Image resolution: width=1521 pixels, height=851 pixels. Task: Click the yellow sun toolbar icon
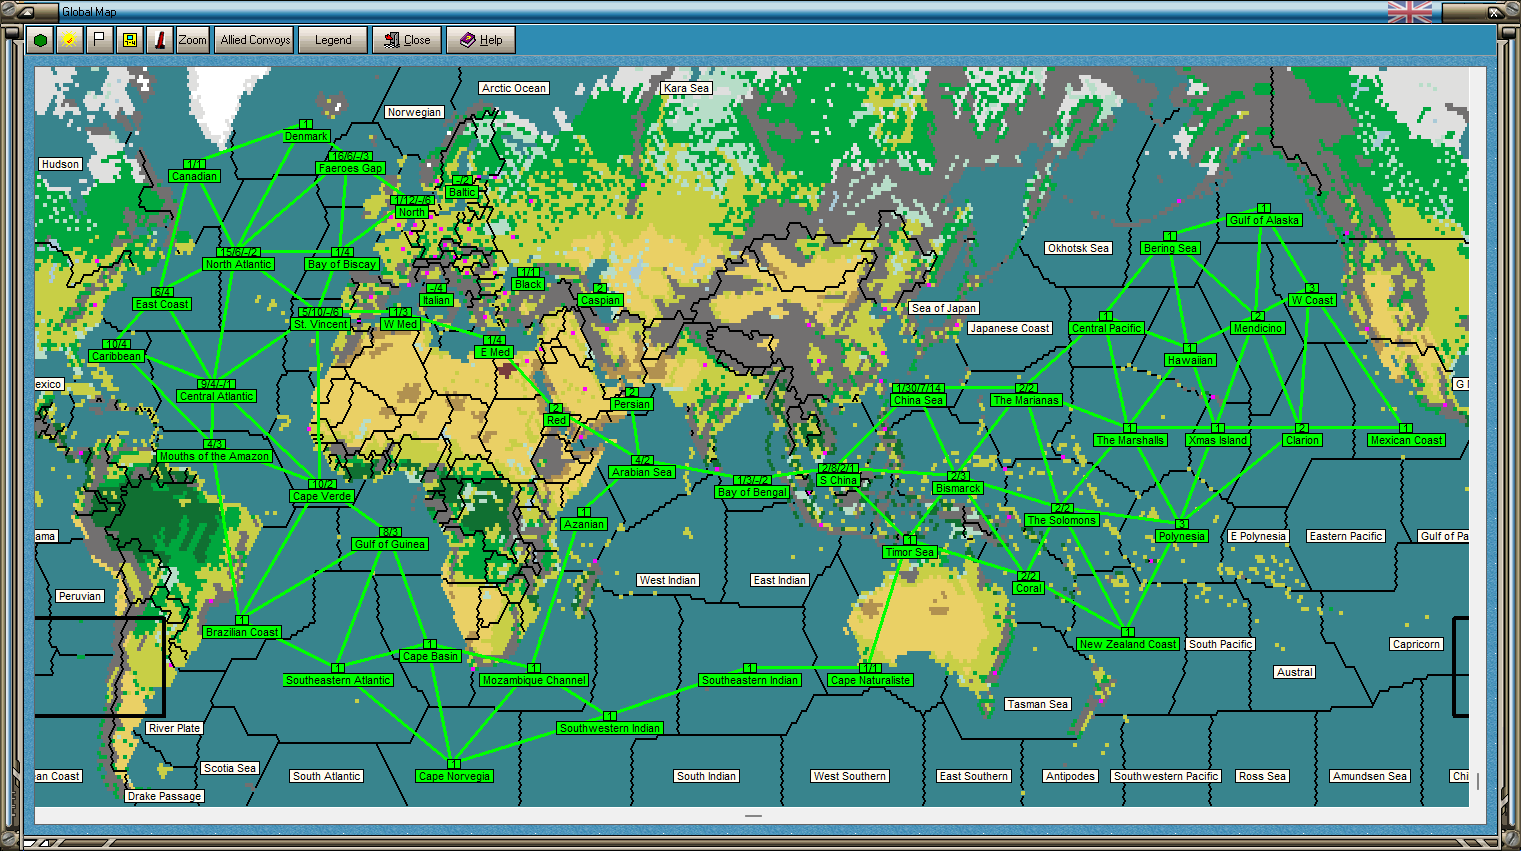coord(69,40)
